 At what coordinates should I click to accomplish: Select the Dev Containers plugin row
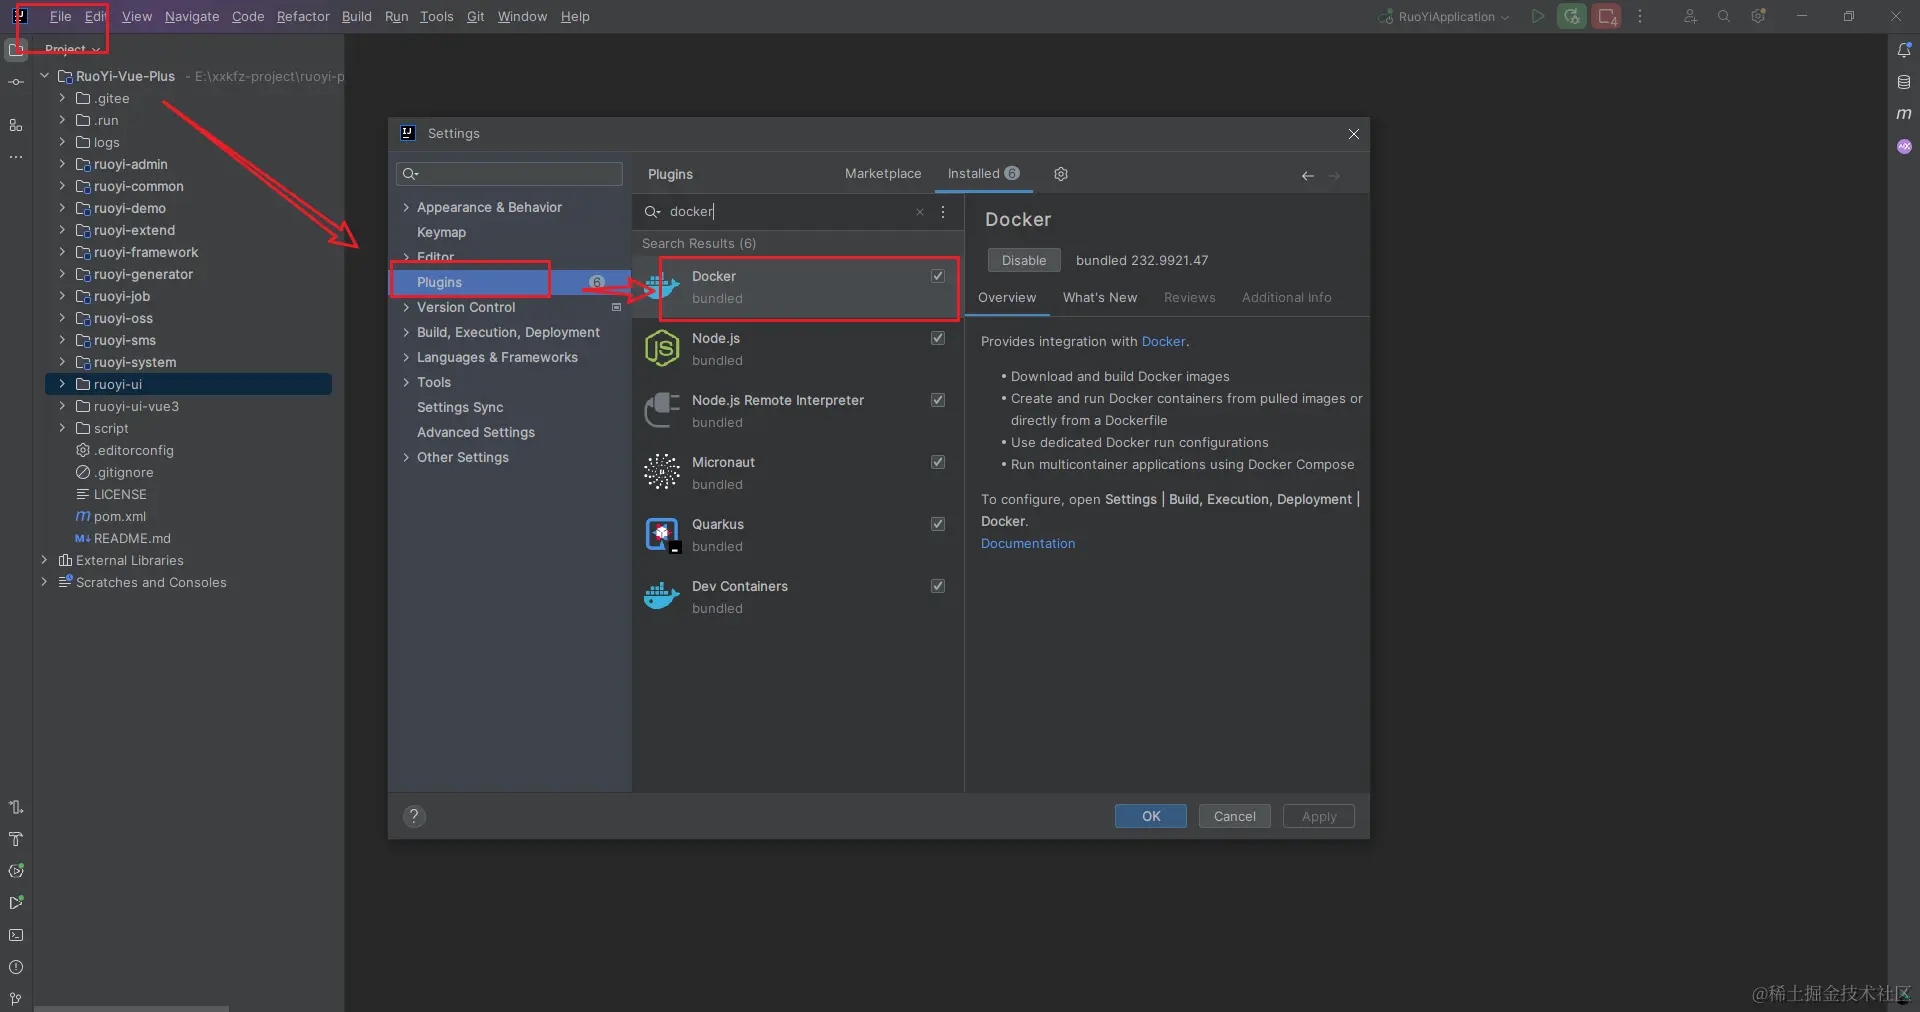tap(797, 597)
